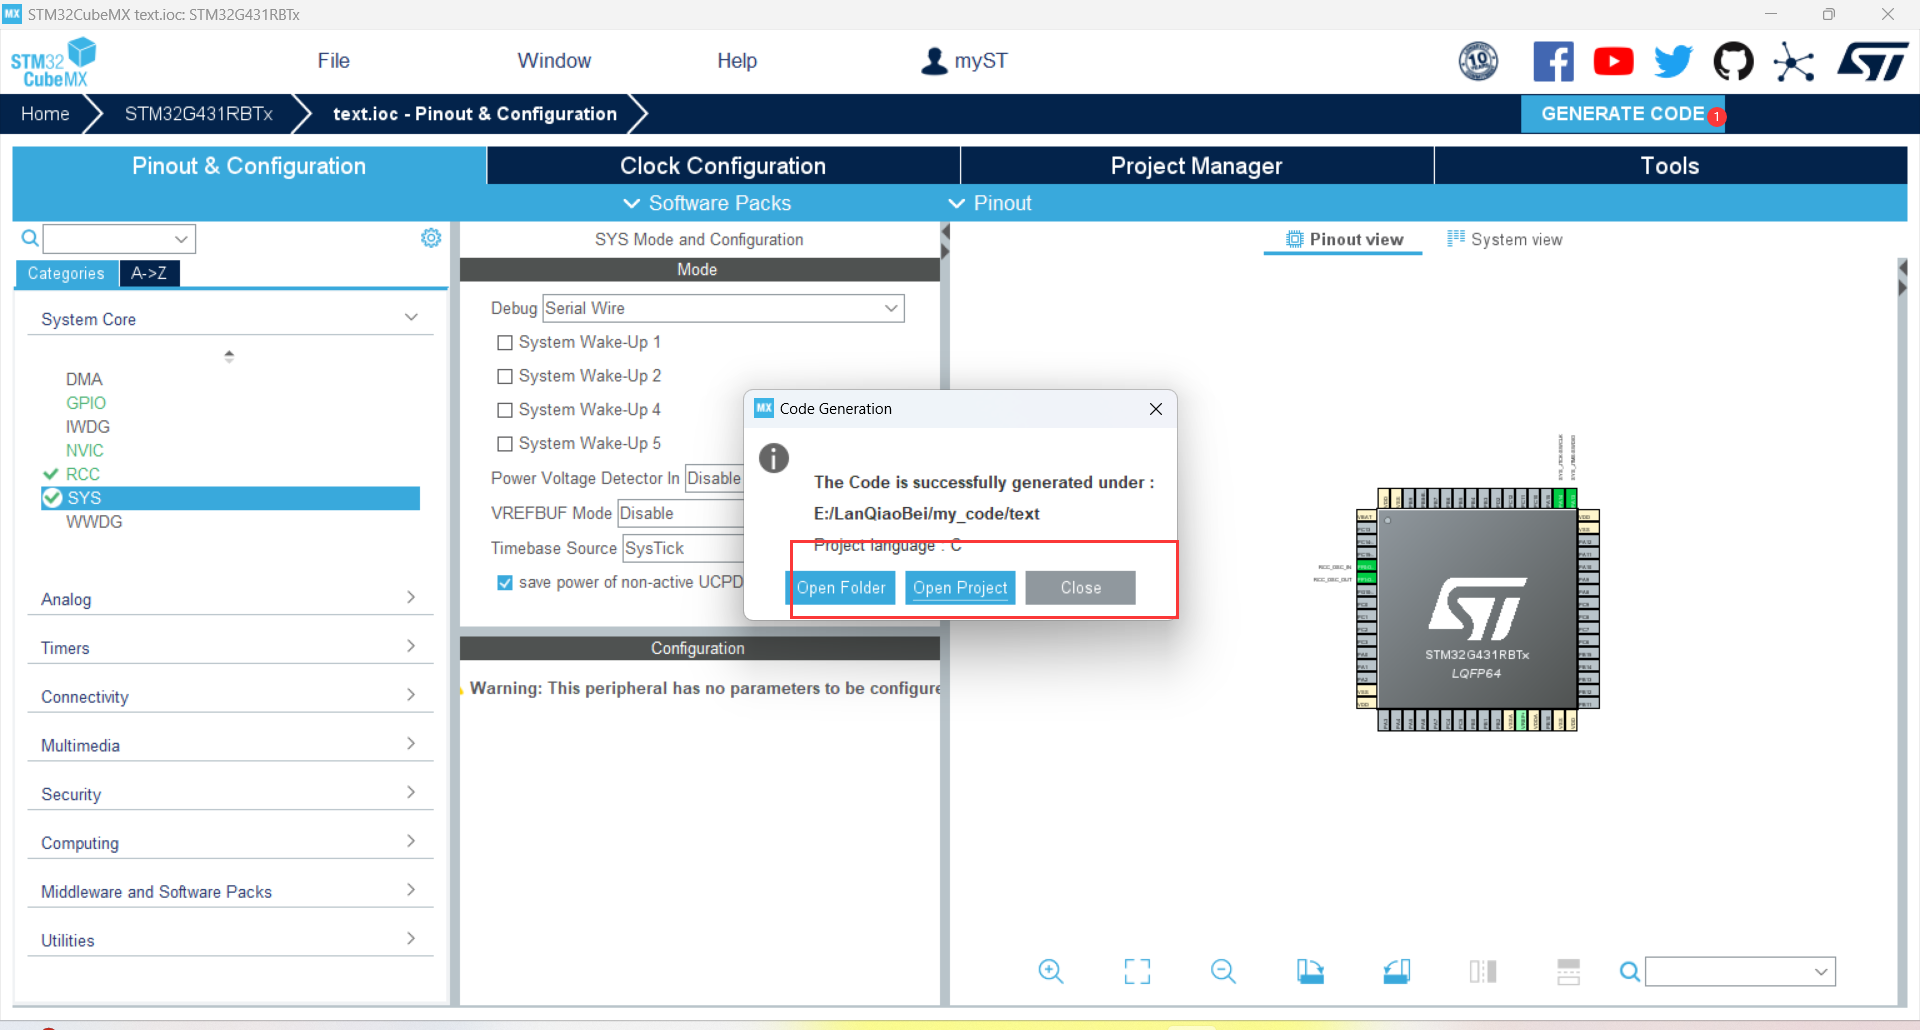Viewport: 1920px width, 1030px height.
Task: Open the pin search combo box at the bottom
Action: (1740, 971)
